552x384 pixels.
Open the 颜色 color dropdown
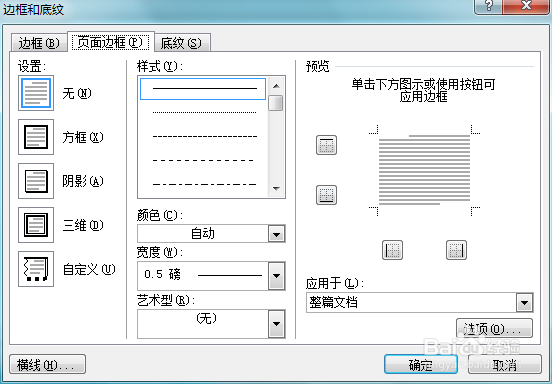pyautogui.click(x=276, y=234)
